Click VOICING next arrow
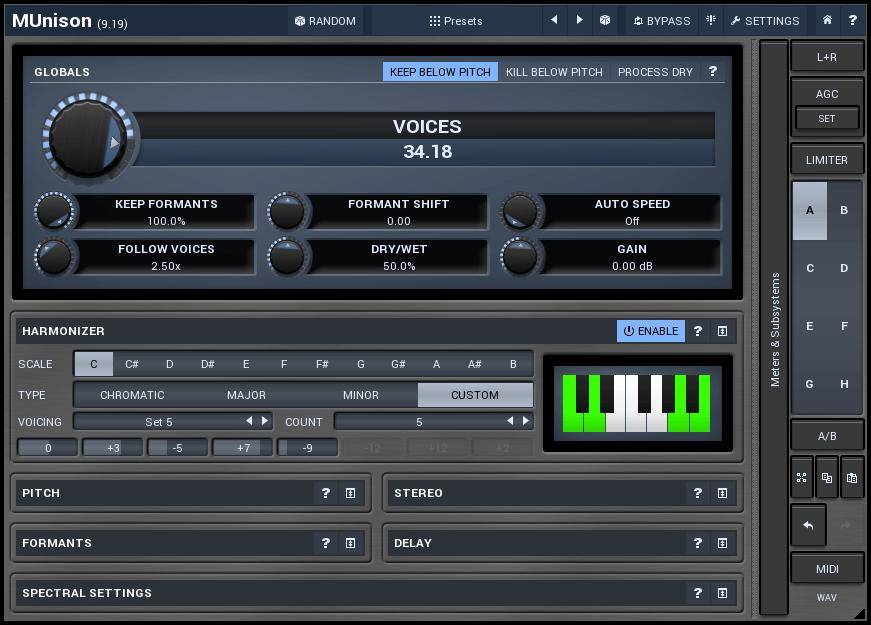Screen dimensions: 871x625 pyautogui.click(x=264, y=421)
